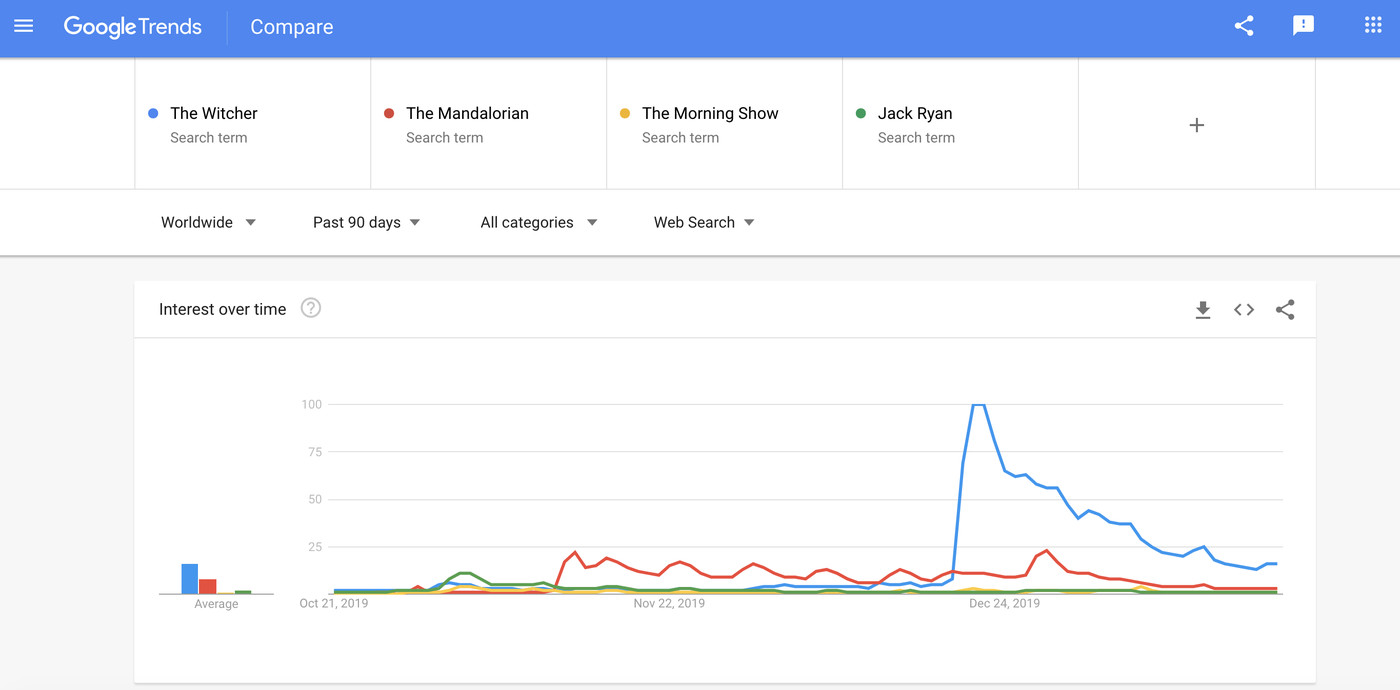Image resolution: width=1400 pixels, height=690 pixels.
Task: Click The Witcher blue color dot
Action: [153, 114]
